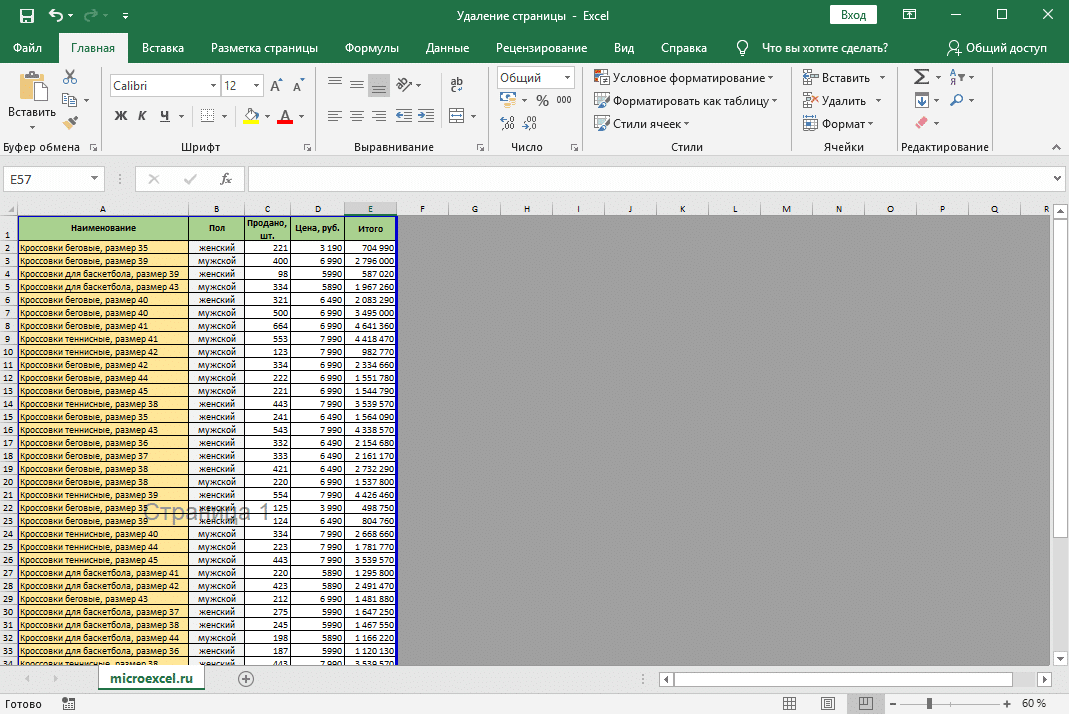The image size is (1069, 714).
Task: Click the insert function fx icon
Action: [226, 179]
